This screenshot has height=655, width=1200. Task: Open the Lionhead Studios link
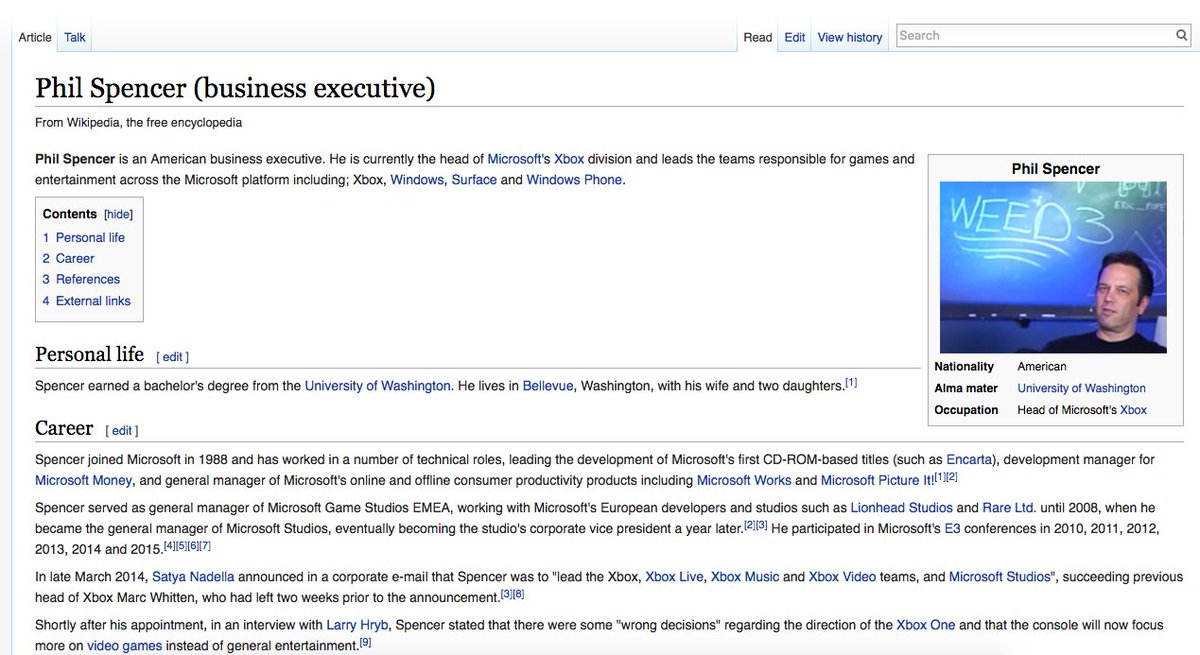(x=901, y=509)
